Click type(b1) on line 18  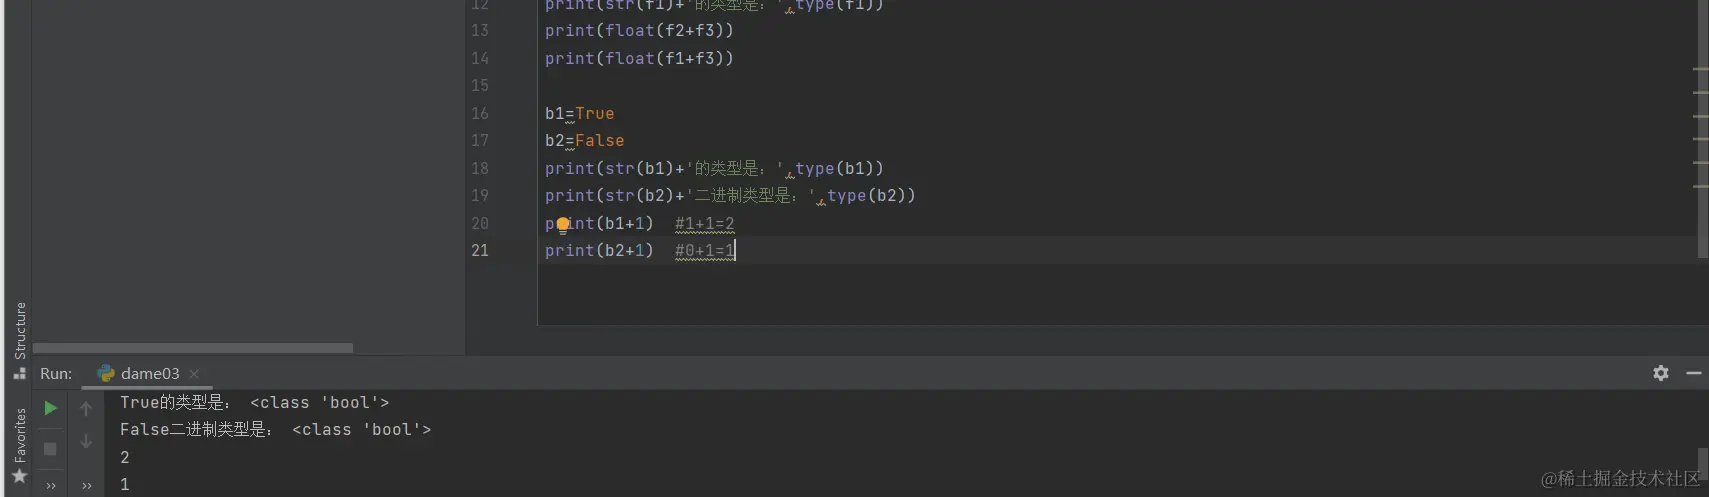(835, 168)
